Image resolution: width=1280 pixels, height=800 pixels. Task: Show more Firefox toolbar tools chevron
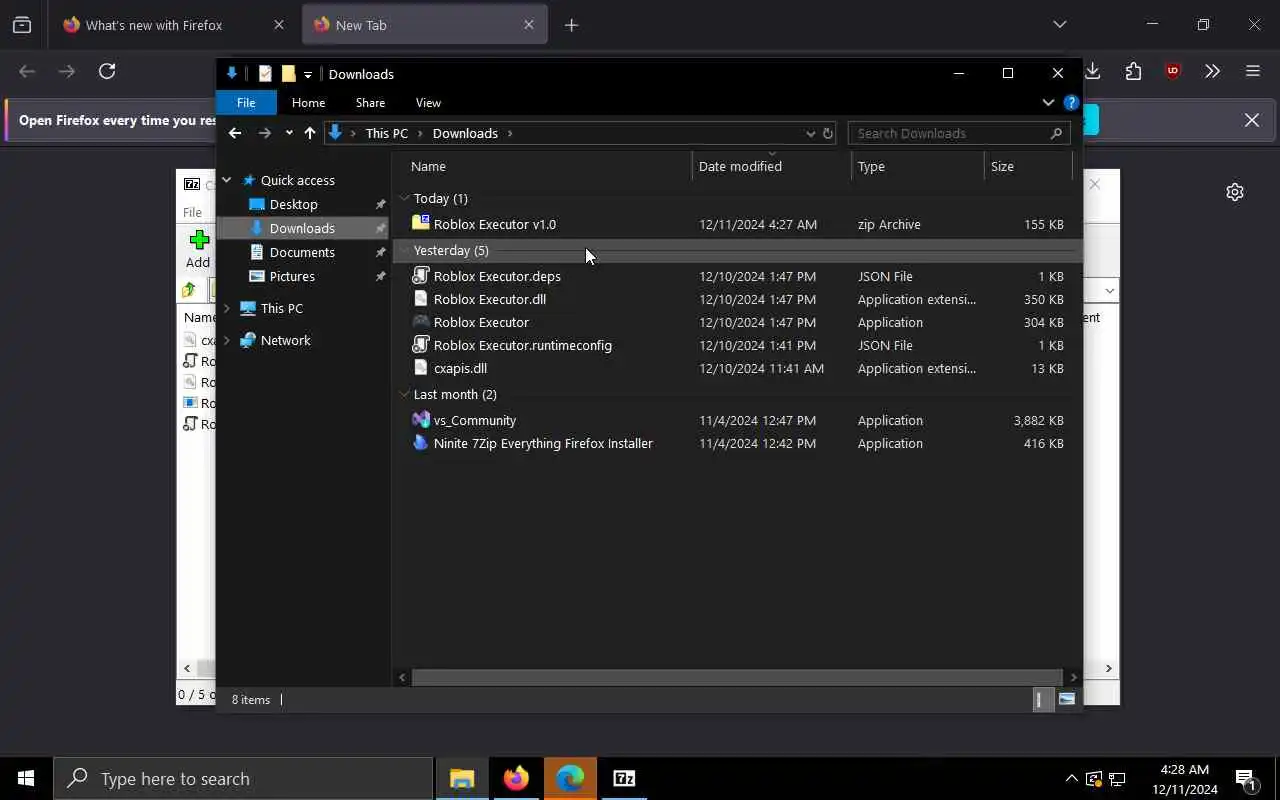(x=1213, y=71)
